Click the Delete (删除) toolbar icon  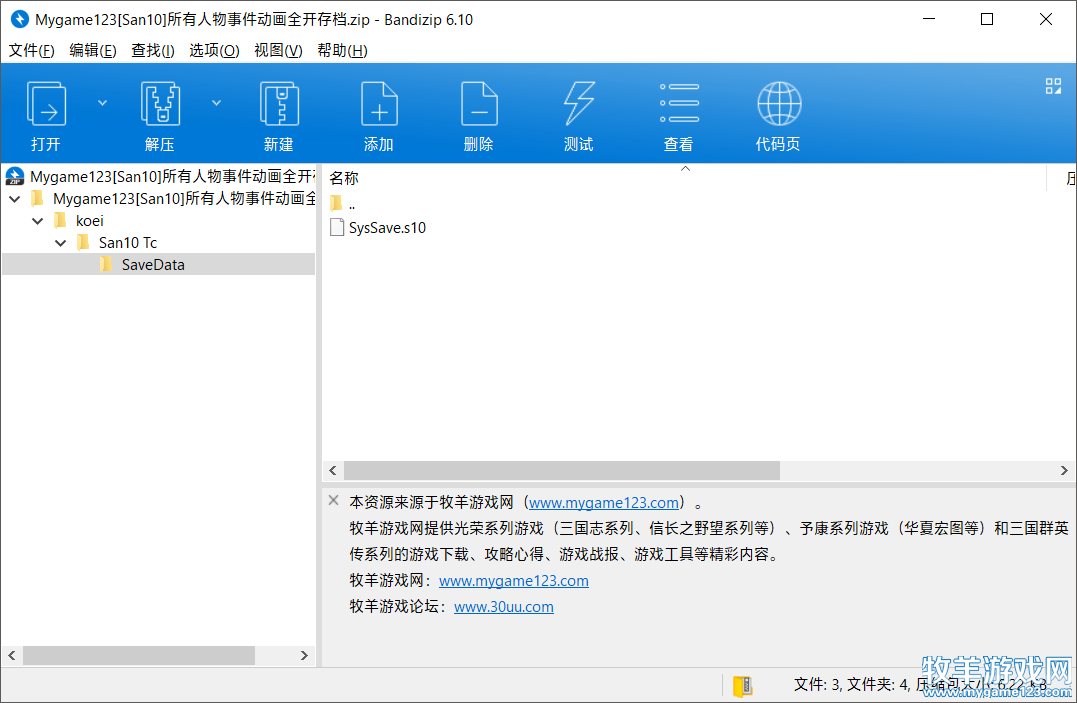click(x=479, y=104)
